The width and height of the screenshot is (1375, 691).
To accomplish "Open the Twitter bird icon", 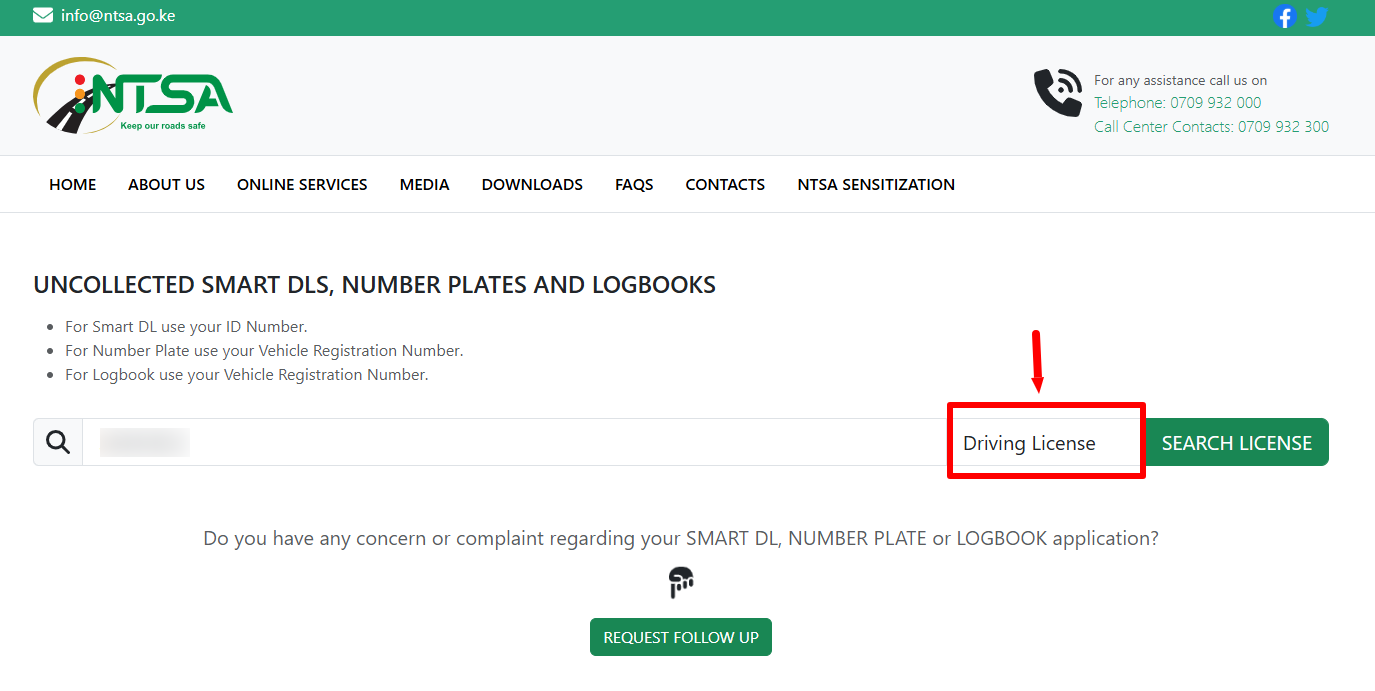I will coord(1317,16).
